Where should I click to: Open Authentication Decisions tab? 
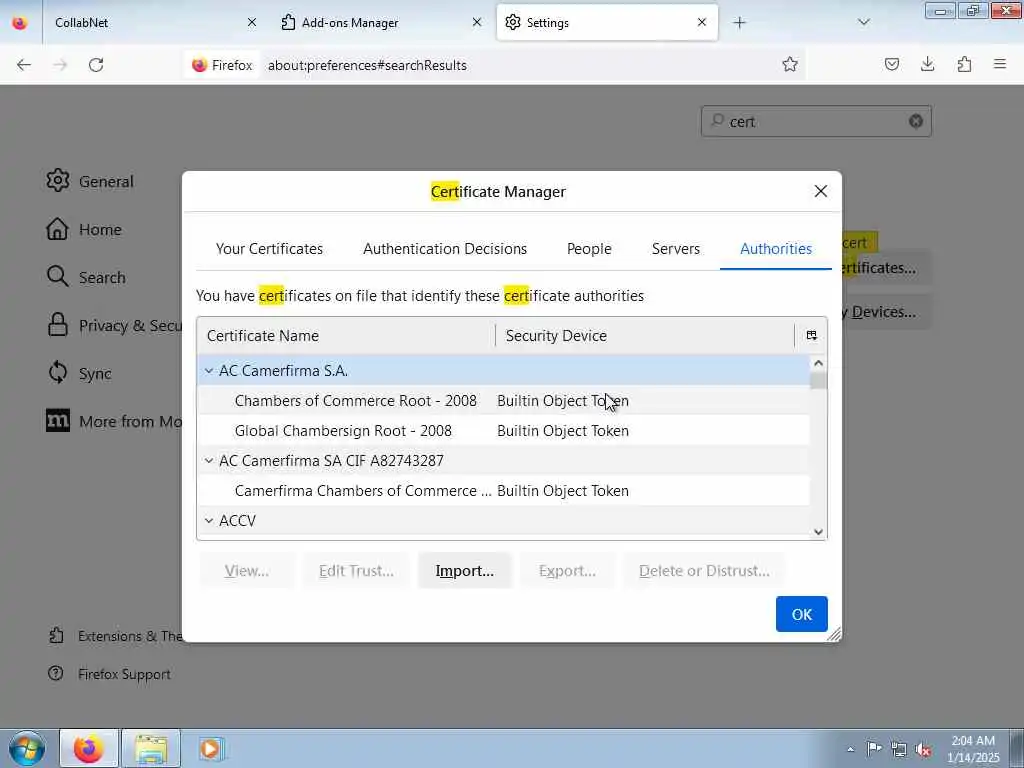(445, 249)
